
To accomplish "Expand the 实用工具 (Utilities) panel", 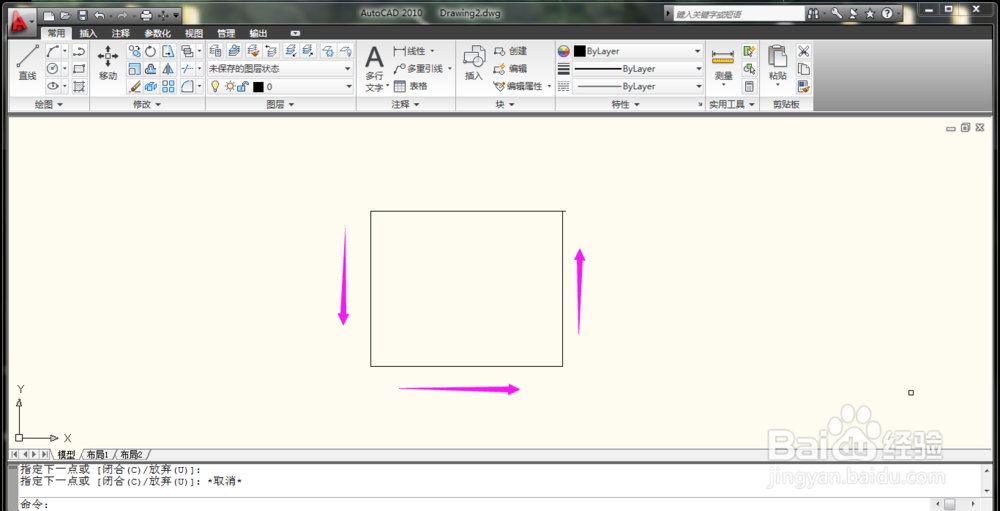I will (732, 105).
